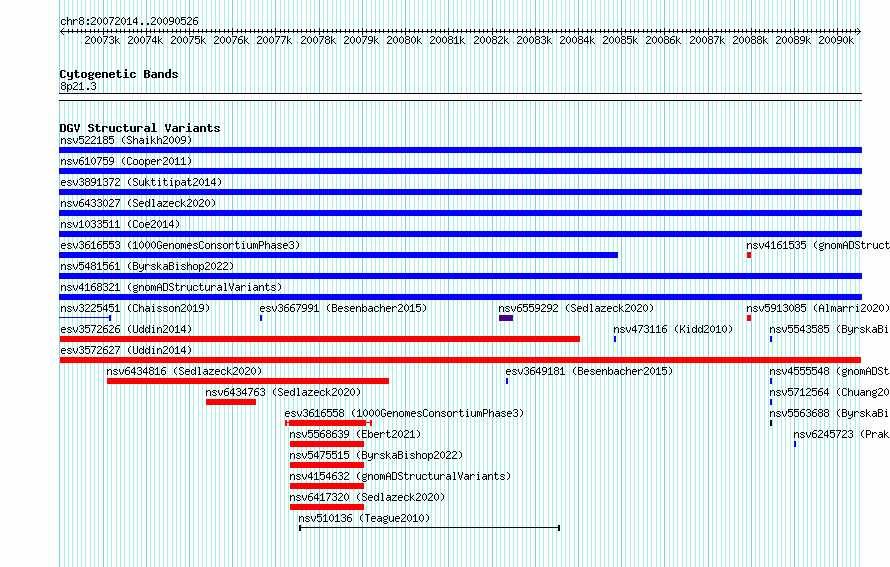Select the nsv610759 (Cooper2011) variant label
Image resolution: width=890 pixels, height=567 pixels.
pyautogui.click(x=126, y=161)
